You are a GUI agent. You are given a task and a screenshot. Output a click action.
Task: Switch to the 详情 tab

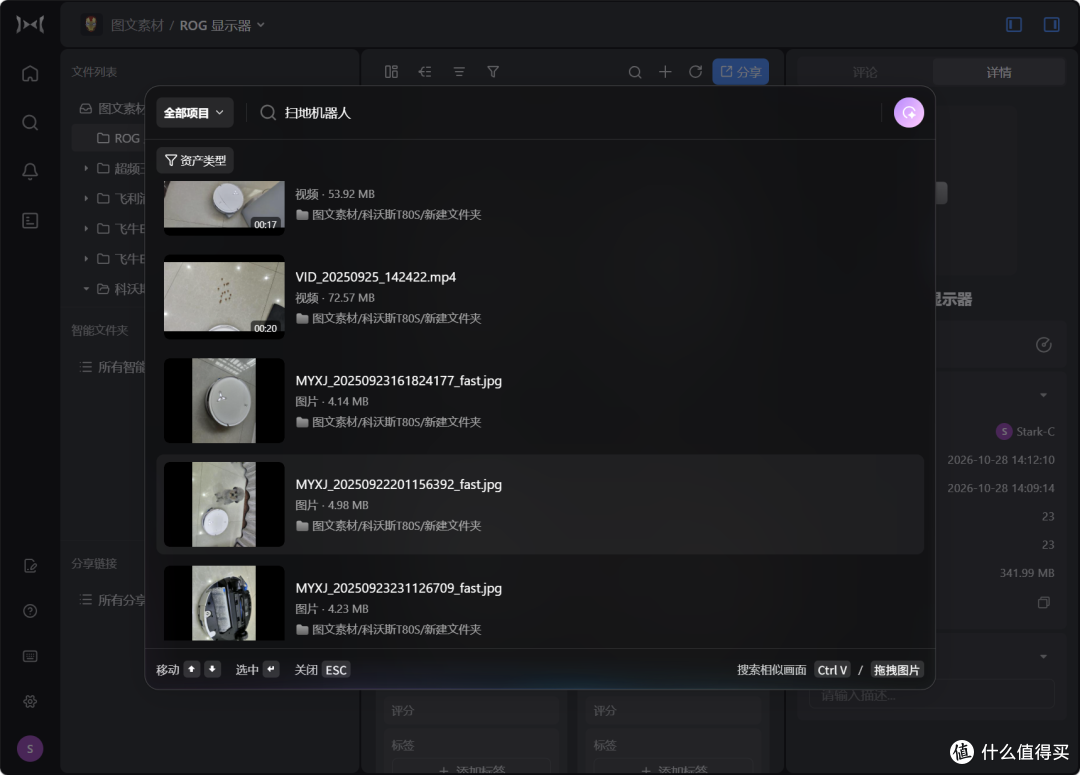999,72
